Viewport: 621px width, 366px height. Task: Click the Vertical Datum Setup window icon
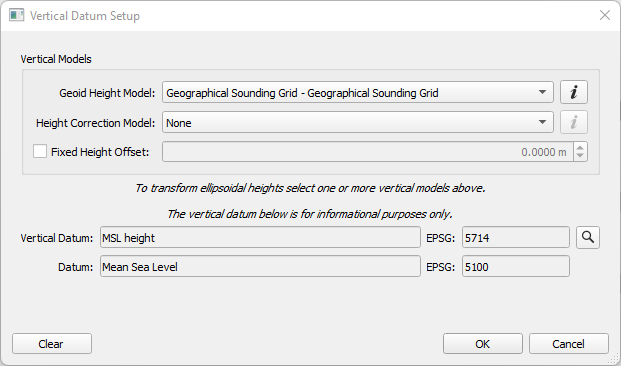pos(16,15)
